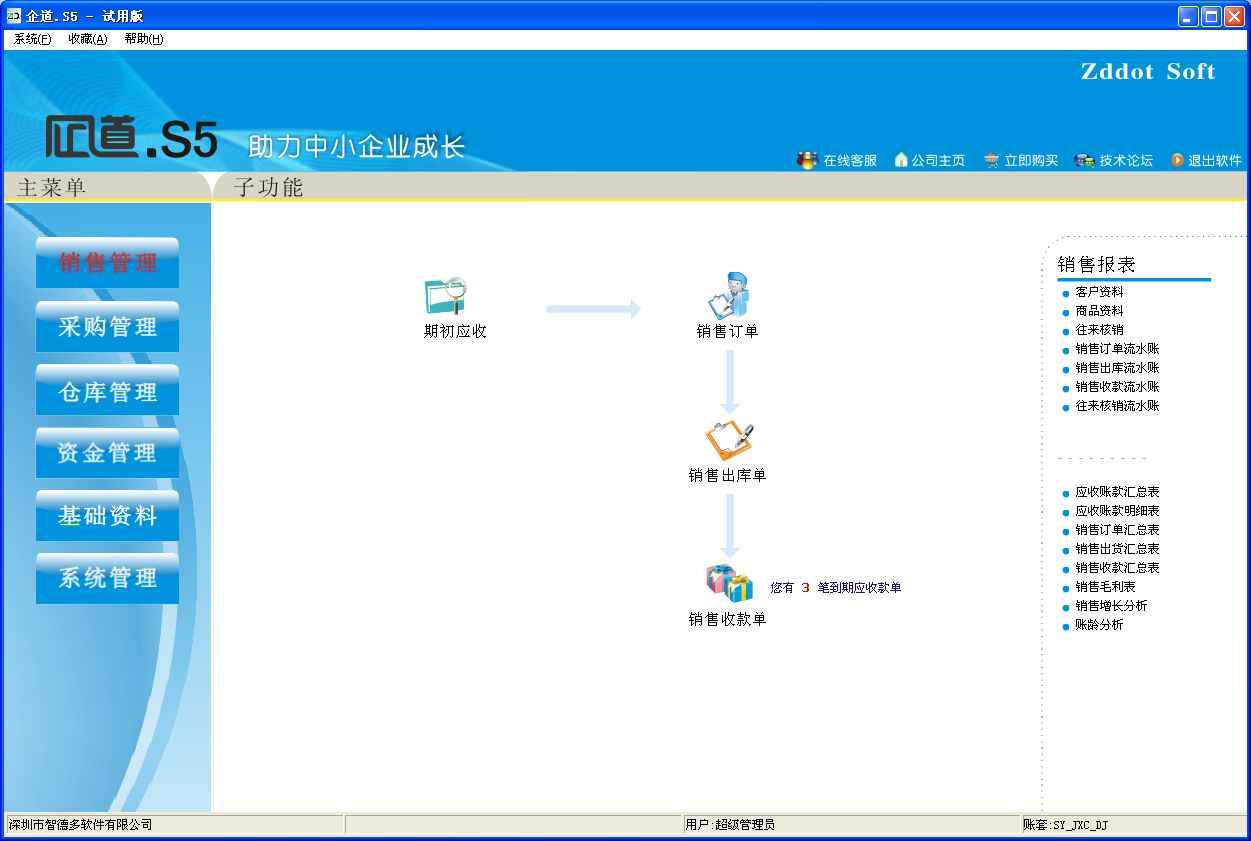The height and width of the screenshot is (841, 1251).
Task: Open the 销售出库单 clipboard icon
Action: tap(729, 441)
